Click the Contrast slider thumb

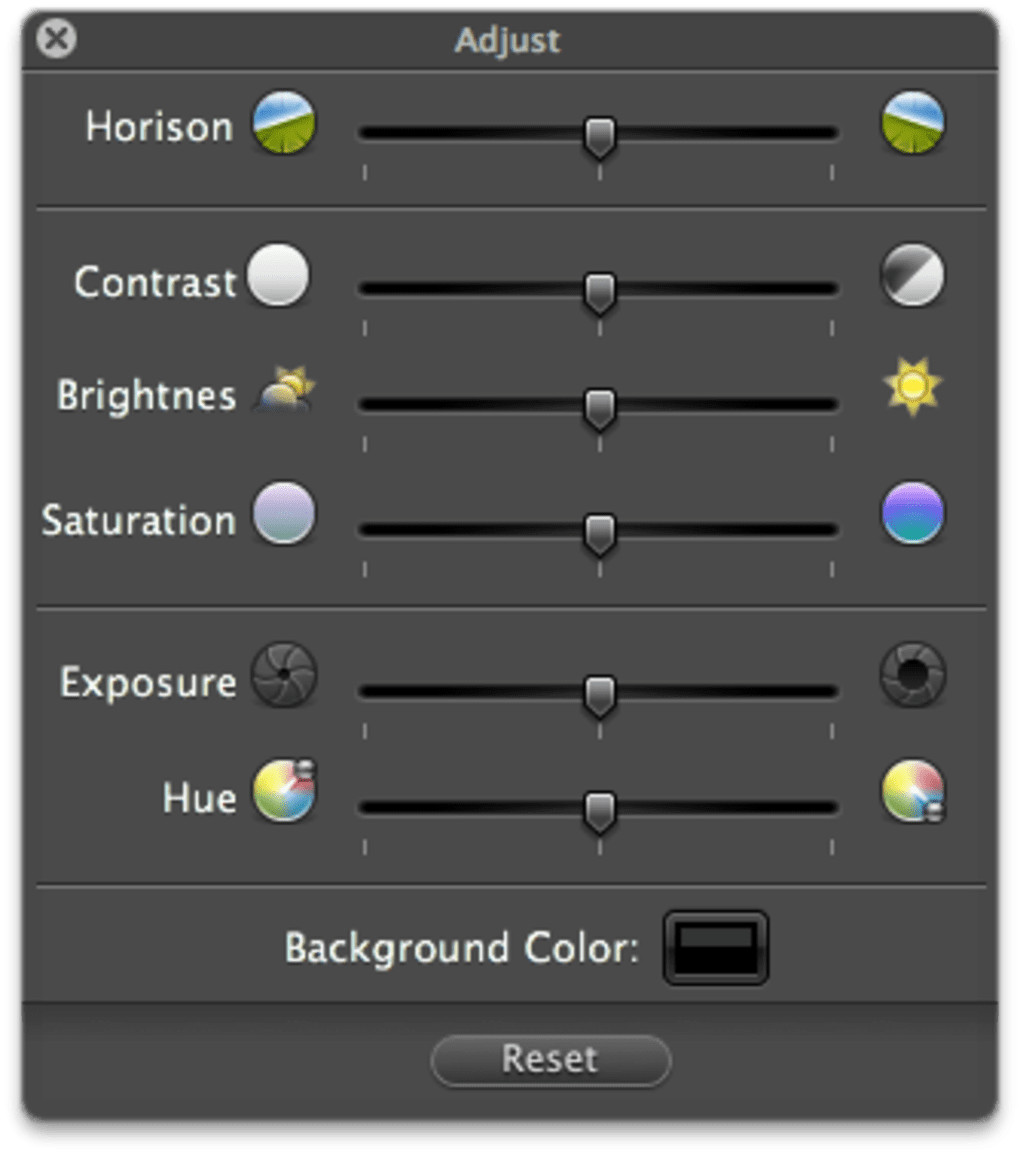(x=599, y=292)
